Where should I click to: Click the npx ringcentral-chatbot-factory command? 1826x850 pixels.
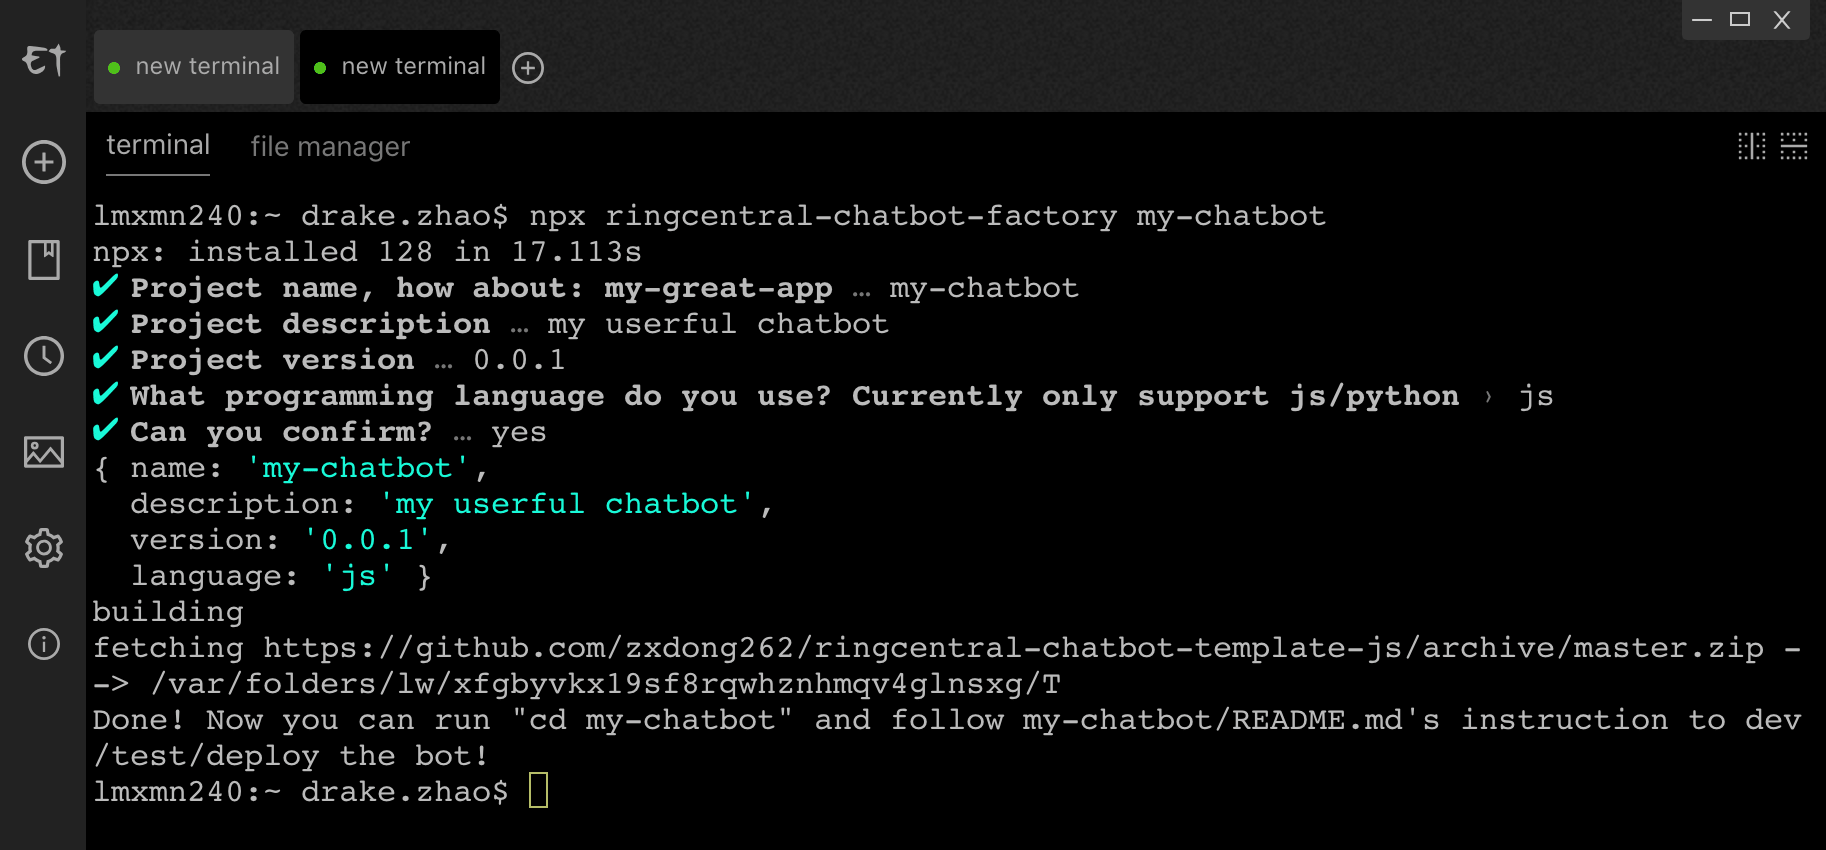pos(927,216)
